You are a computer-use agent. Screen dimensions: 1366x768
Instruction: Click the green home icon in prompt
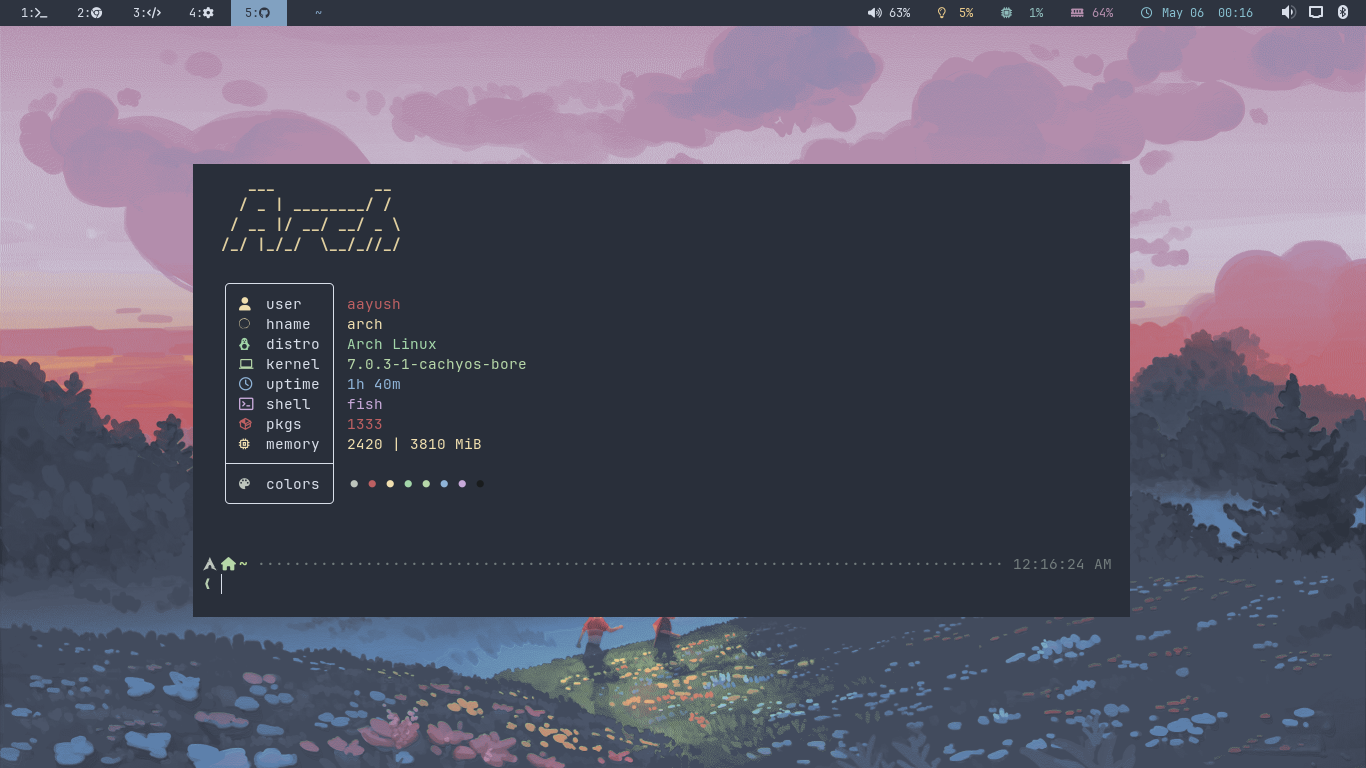228,564
